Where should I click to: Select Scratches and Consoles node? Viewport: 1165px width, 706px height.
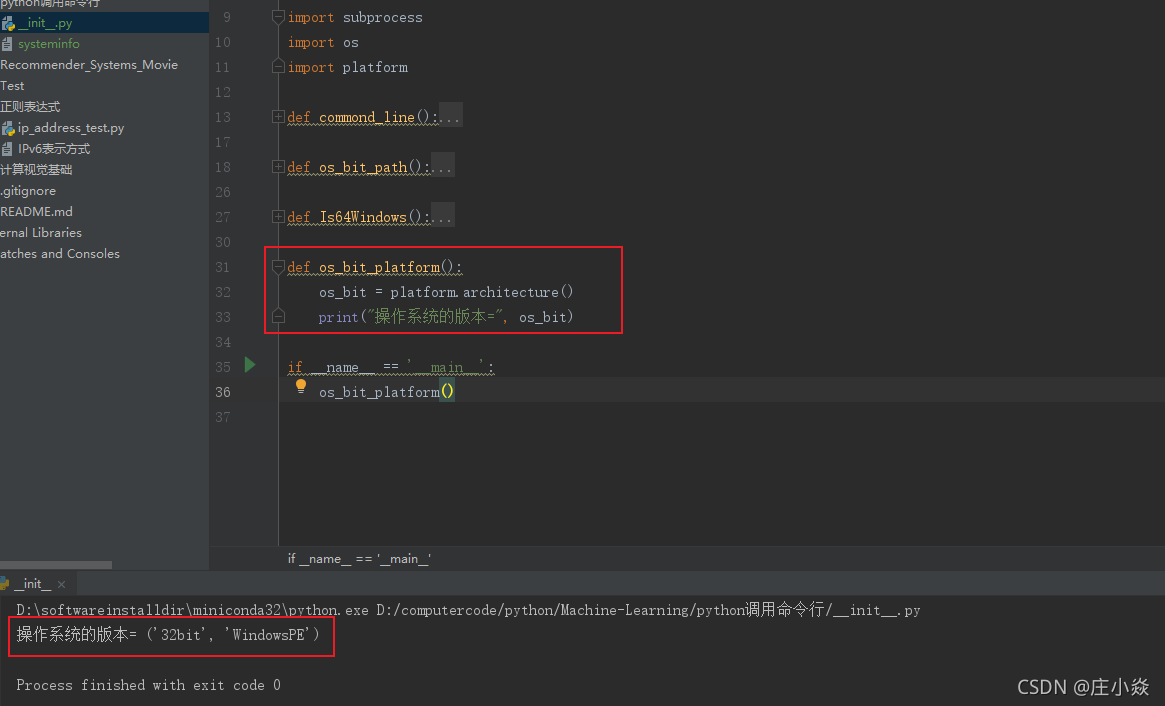59,253
